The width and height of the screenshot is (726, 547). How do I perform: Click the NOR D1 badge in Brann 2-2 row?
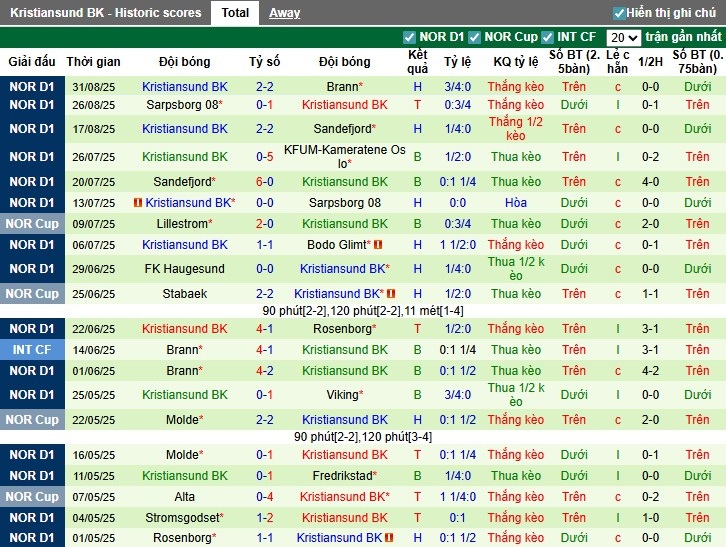32,87
